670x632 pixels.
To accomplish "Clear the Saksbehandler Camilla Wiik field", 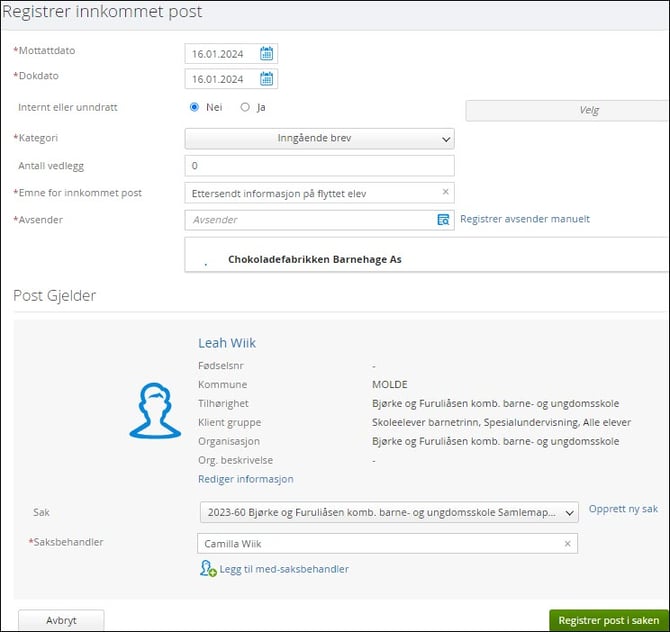I will coord(567,544).
